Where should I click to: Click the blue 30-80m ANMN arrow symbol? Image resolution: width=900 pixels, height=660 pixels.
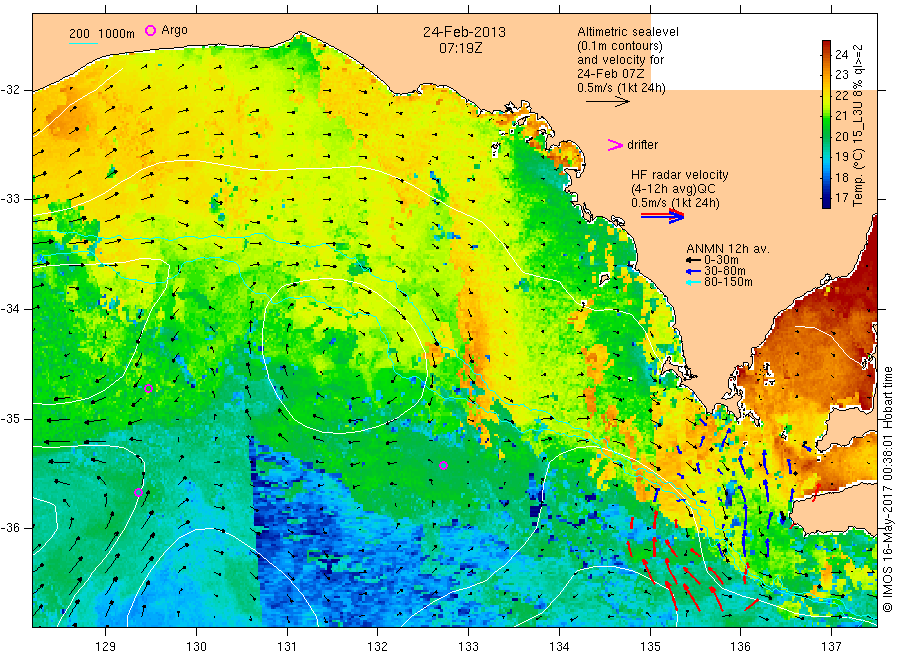pyautogui.click(x=693, y=271)
